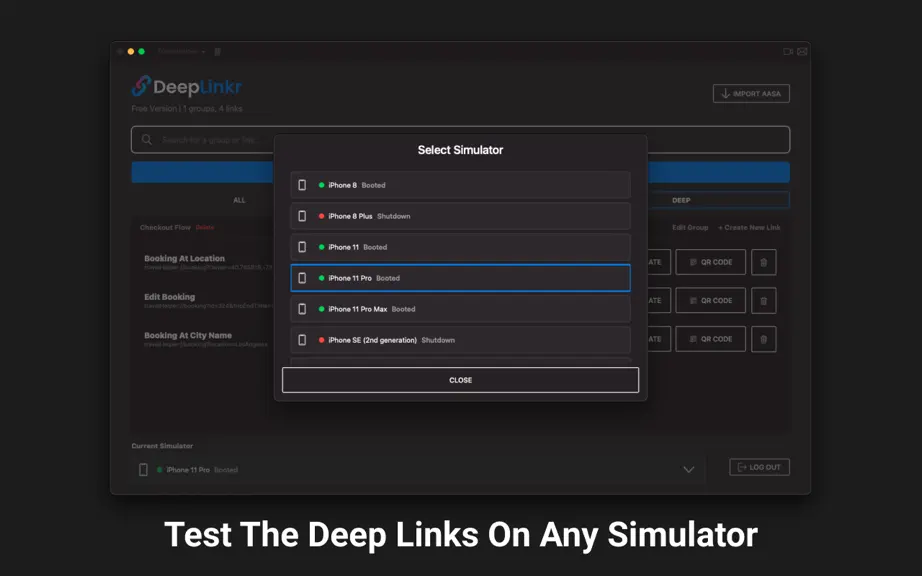This screenshot has width=922, height=576.
Task: Click the red status dot for iPhone 8 Plus
Action: [322, 216]
